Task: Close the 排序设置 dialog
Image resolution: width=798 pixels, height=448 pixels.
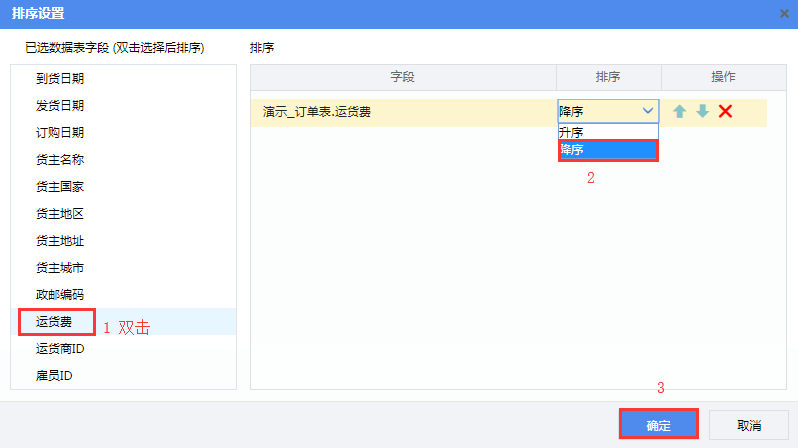Action: [785, 13]
